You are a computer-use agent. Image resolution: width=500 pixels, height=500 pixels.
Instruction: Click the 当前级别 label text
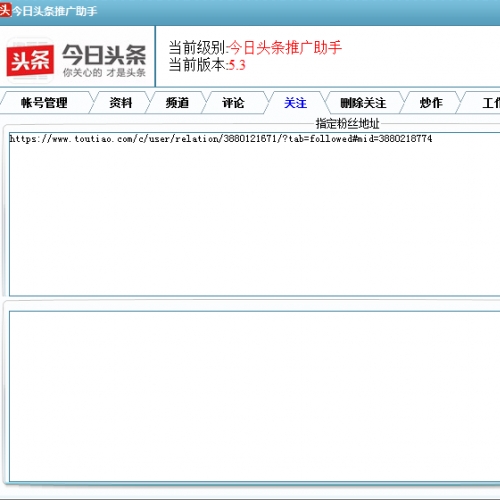tap(198, 47)
